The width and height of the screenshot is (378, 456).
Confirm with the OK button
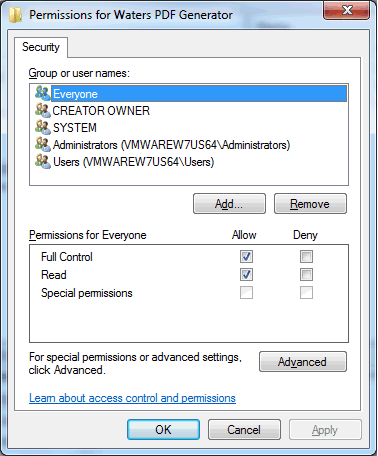(x=163, y=430)
